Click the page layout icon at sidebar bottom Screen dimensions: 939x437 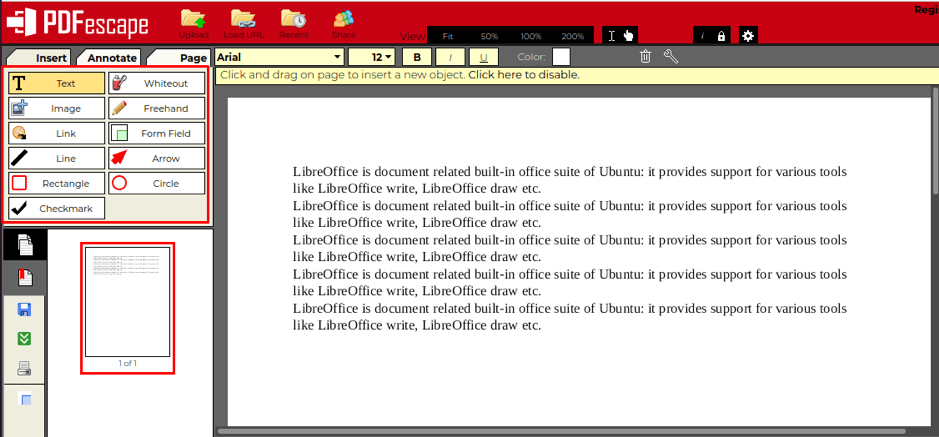[x=25, y=399]
